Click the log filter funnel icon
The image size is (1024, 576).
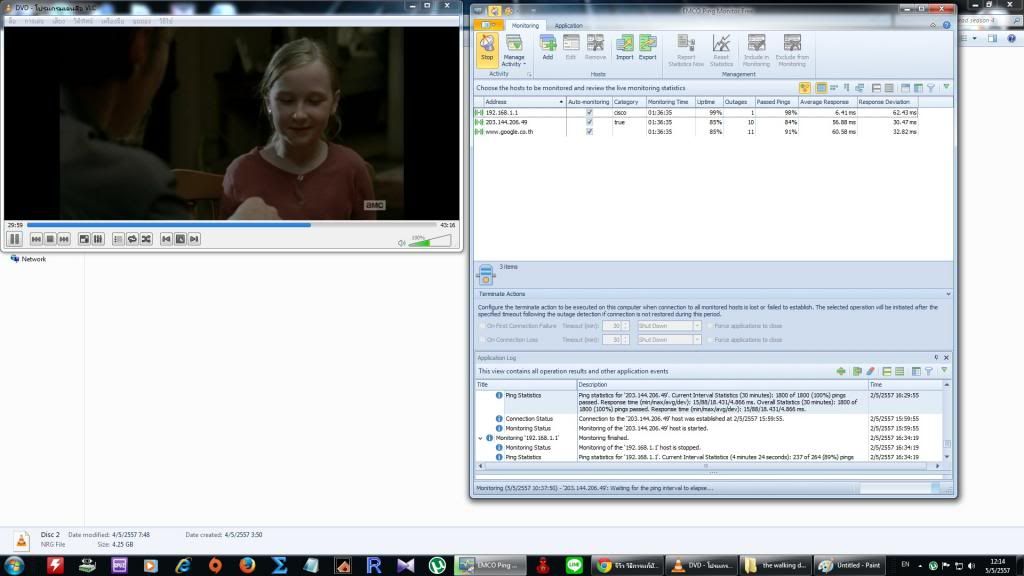[x=929, y=371]
